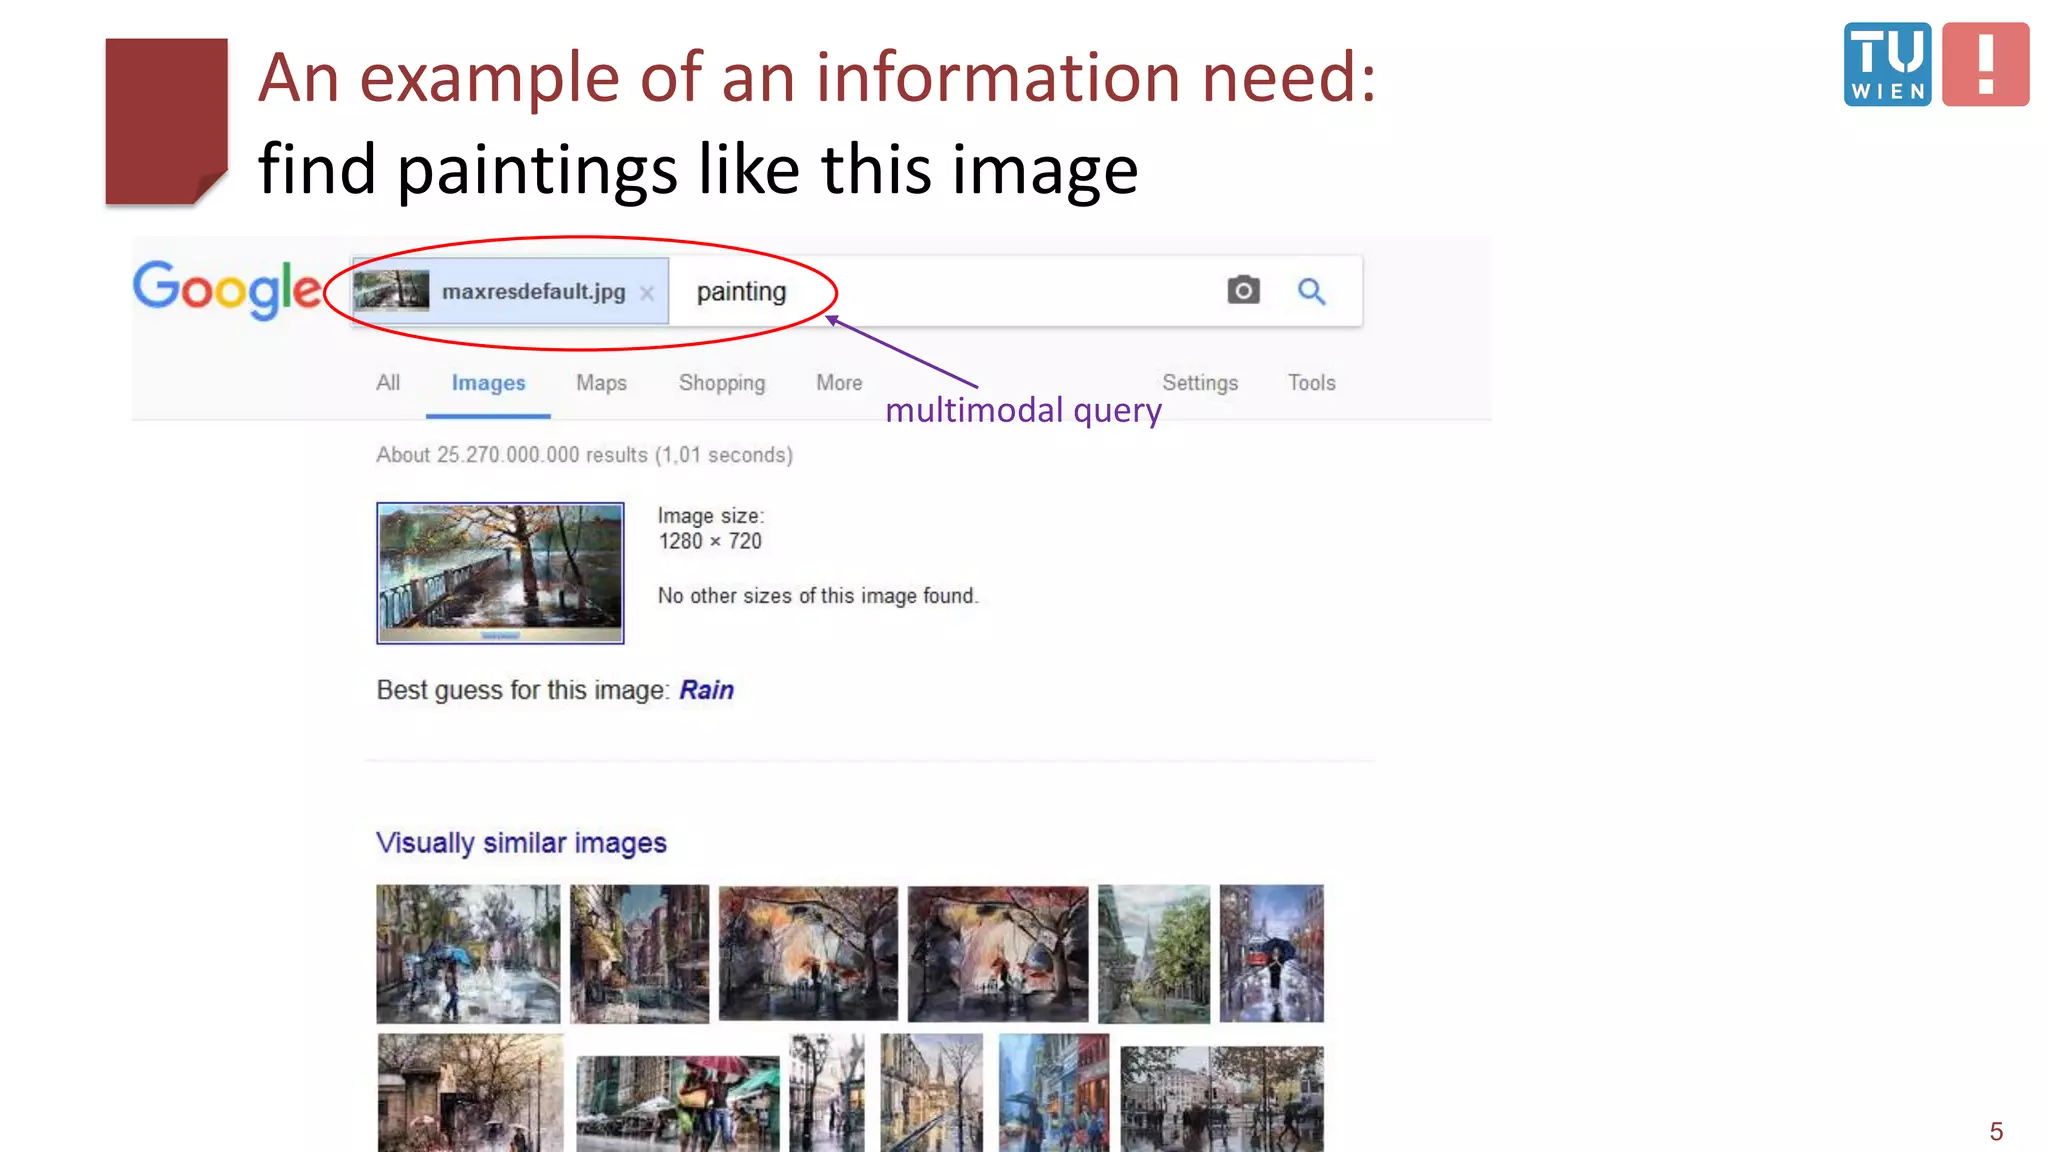Click second-row last image, grey city square

pos(1222,1099)
